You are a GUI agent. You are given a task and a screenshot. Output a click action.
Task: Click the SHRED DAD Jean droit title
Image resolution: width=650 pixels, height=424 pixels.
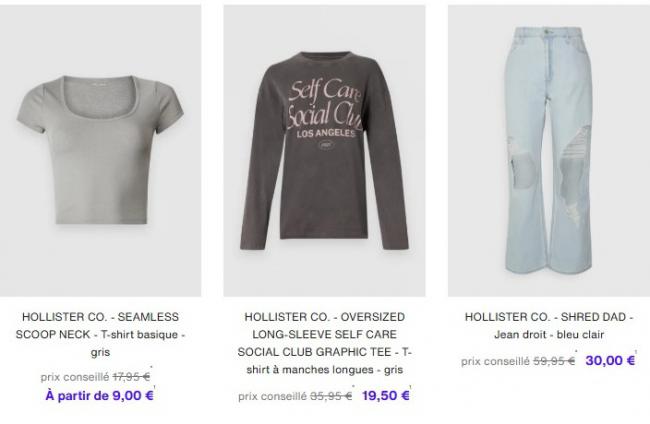[549, 326]
